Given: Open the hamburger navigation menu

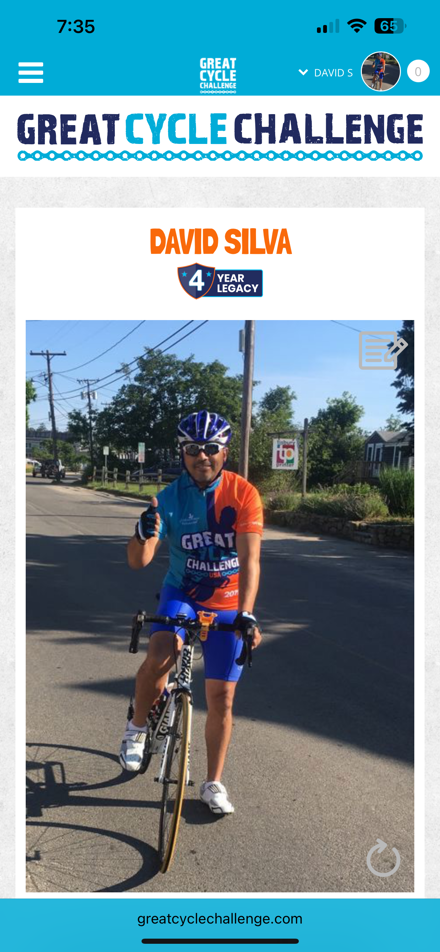Looking at the screenshot, I should (x=30, y=73).
